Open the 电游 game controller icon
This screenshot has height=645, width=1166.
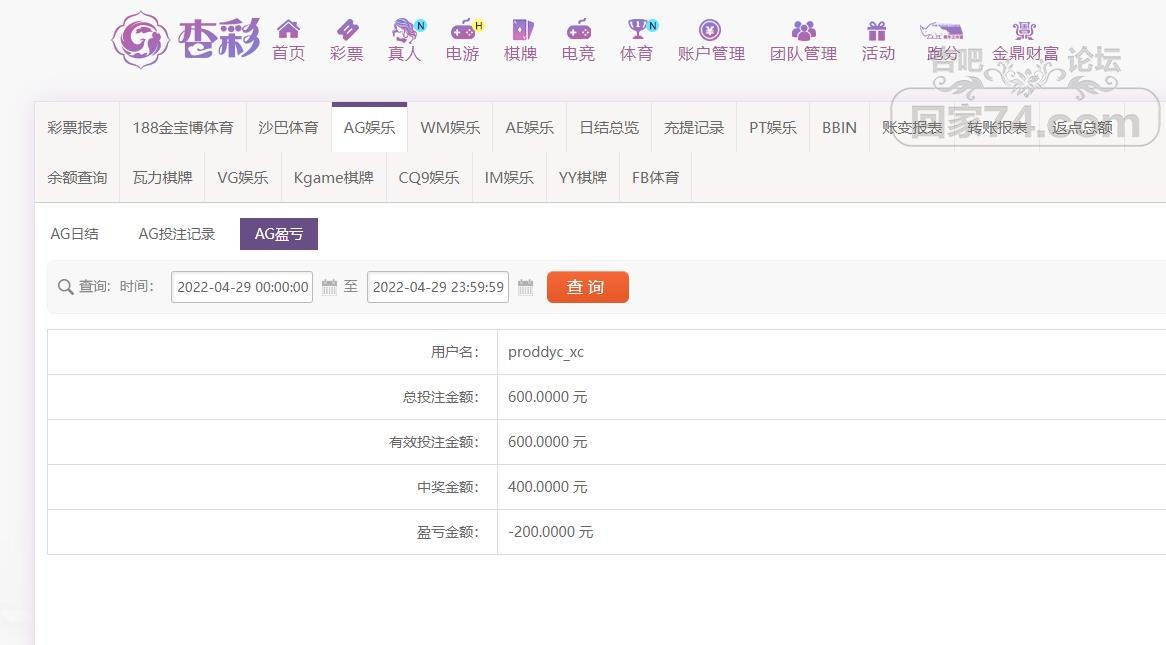[x=462, y=30]
